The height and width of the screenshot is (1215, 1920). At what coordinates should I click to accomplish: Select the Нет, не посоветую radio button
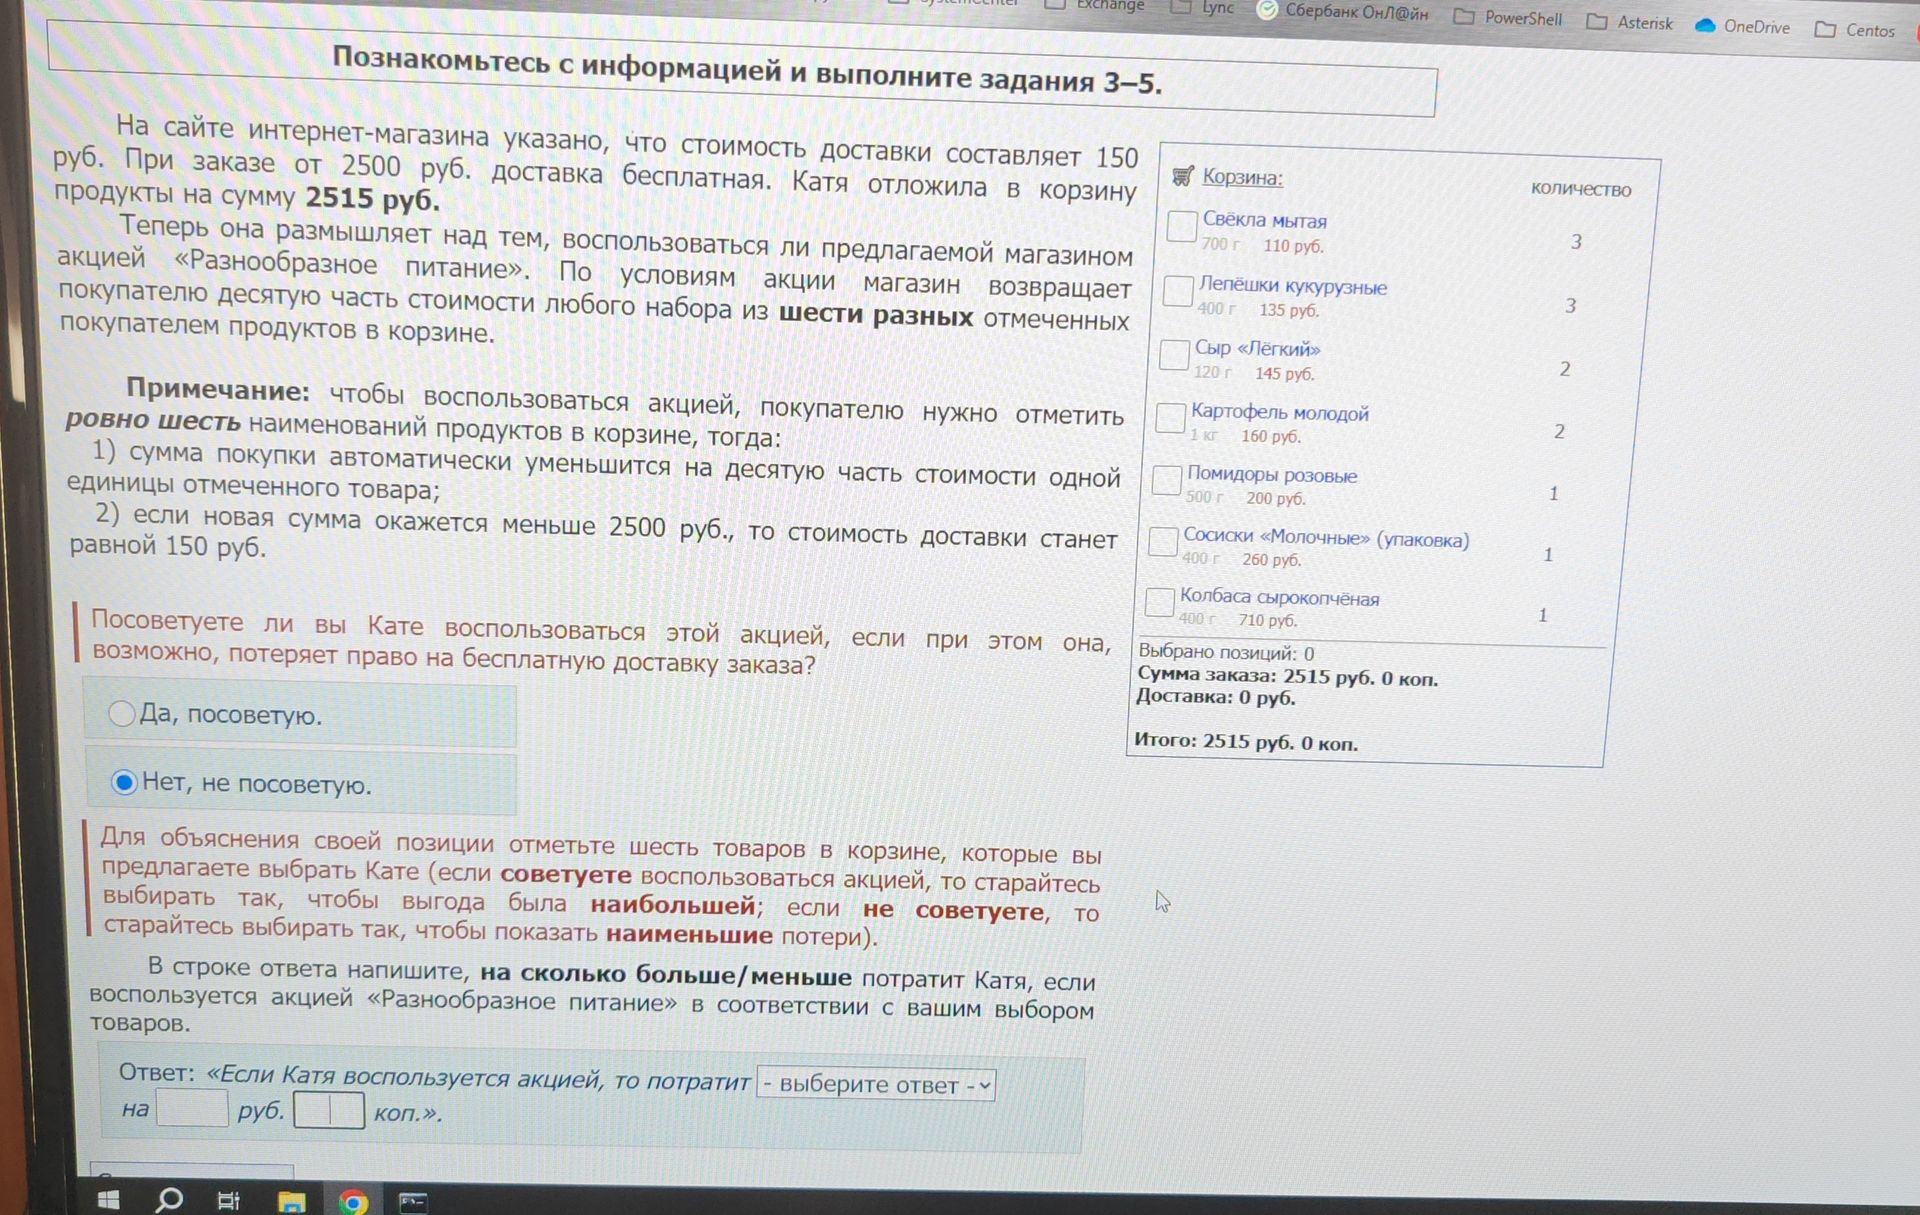[124, 781]
